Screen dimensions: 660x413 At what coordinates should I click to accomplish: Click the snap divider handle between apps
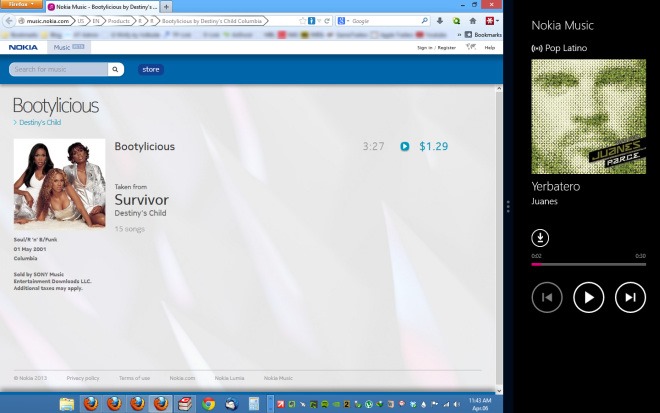pyautogui.click(x=508, y=207)
